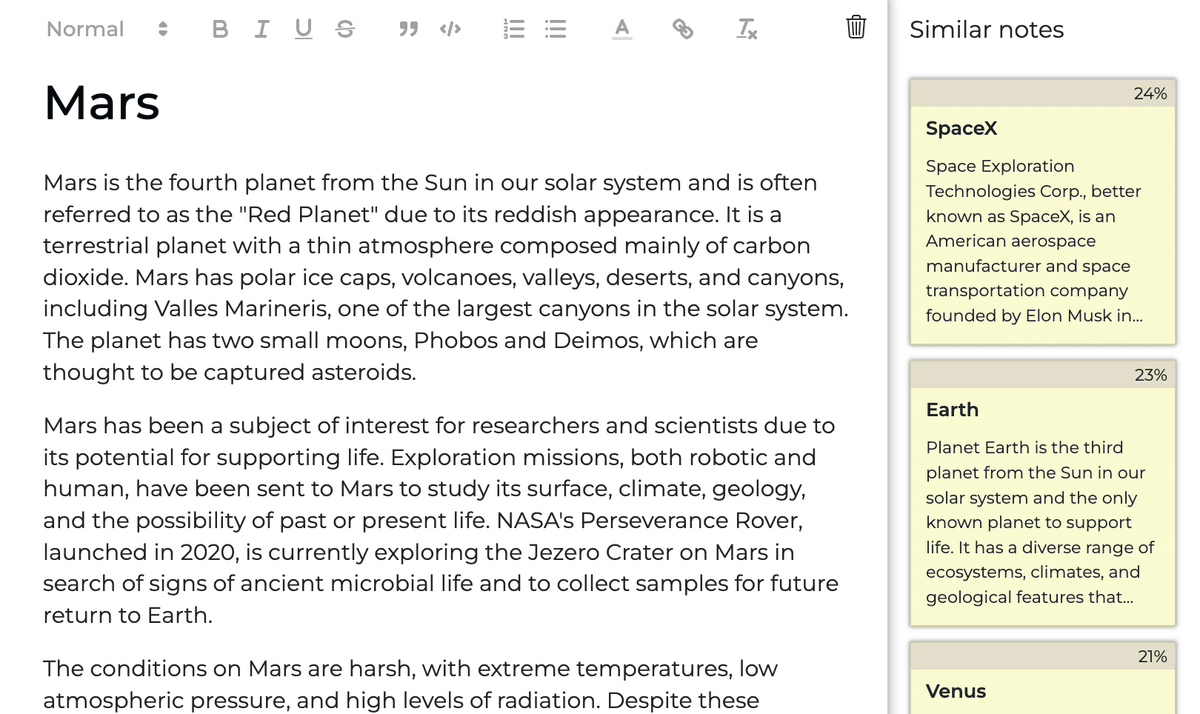Create a numbered list

click(513, 30)
